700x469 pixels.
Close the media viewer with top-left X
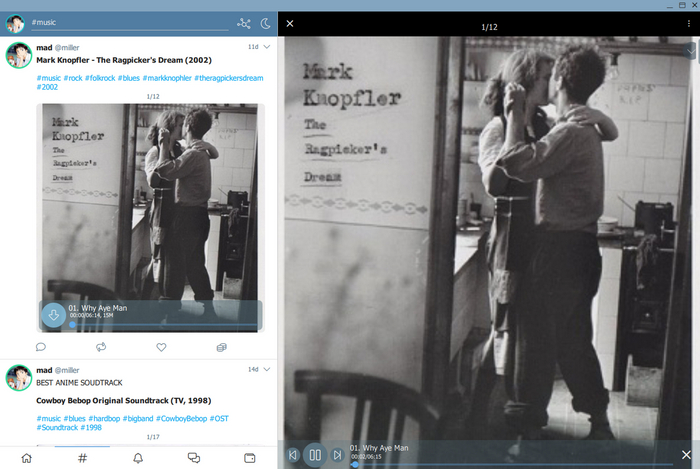(290, 24)
